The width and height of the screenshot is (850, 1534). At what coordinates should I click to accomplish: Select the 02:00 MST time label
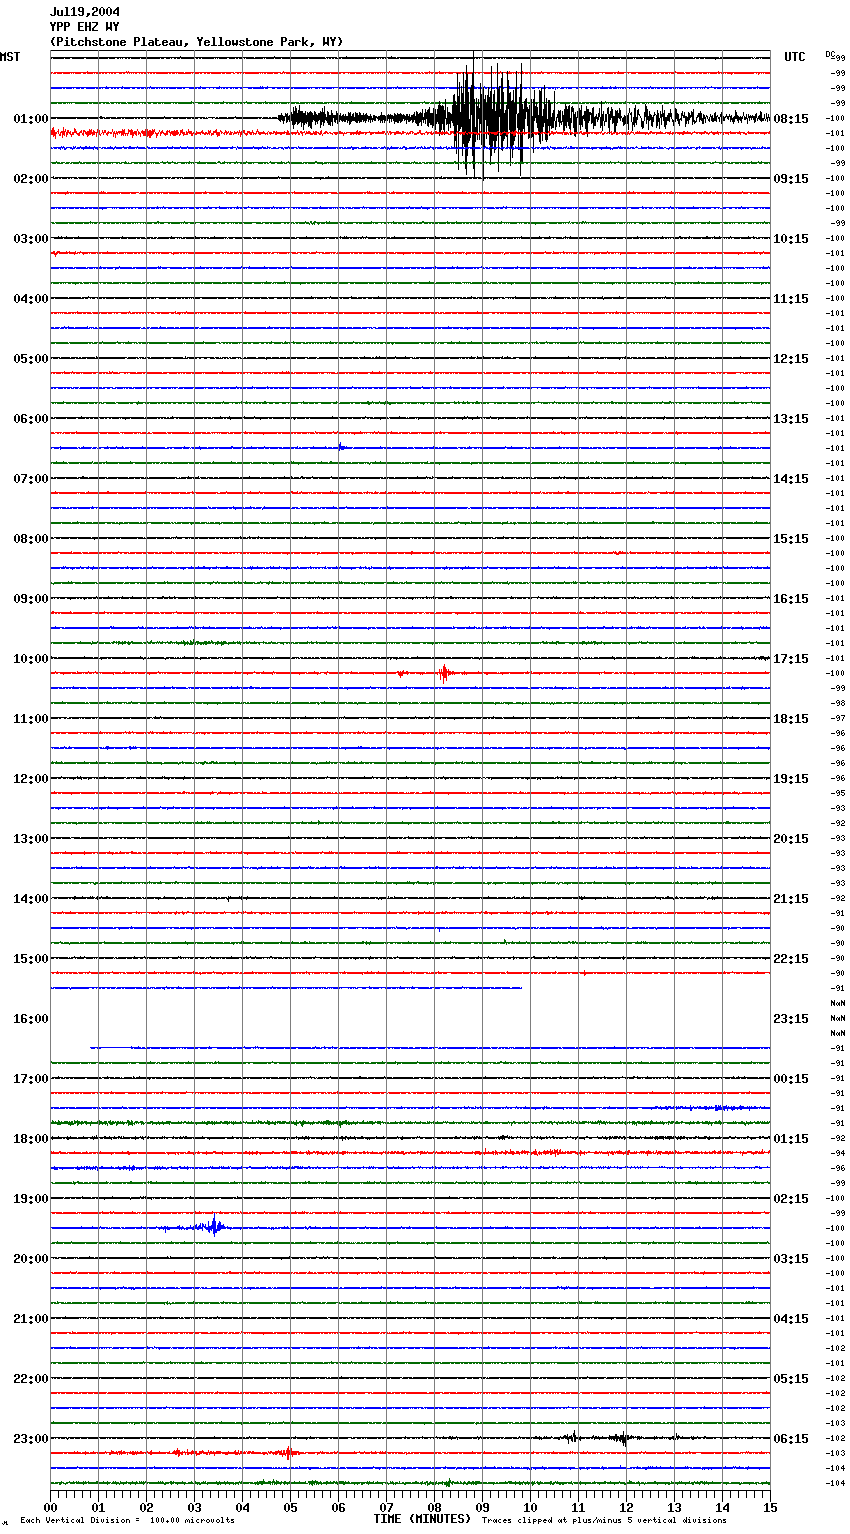31,179
